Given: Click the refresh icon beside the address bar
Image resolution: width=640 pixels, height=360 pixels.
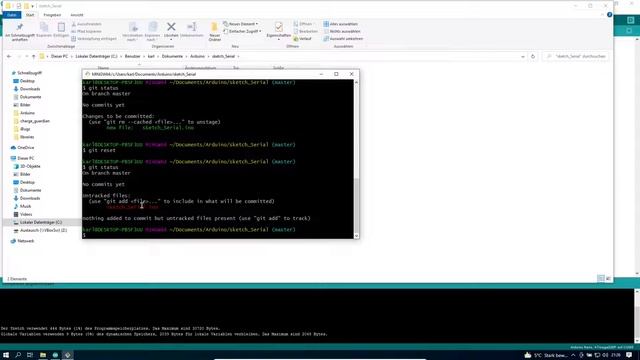Looking at the screenshot, I should click(x=533, y=57).
